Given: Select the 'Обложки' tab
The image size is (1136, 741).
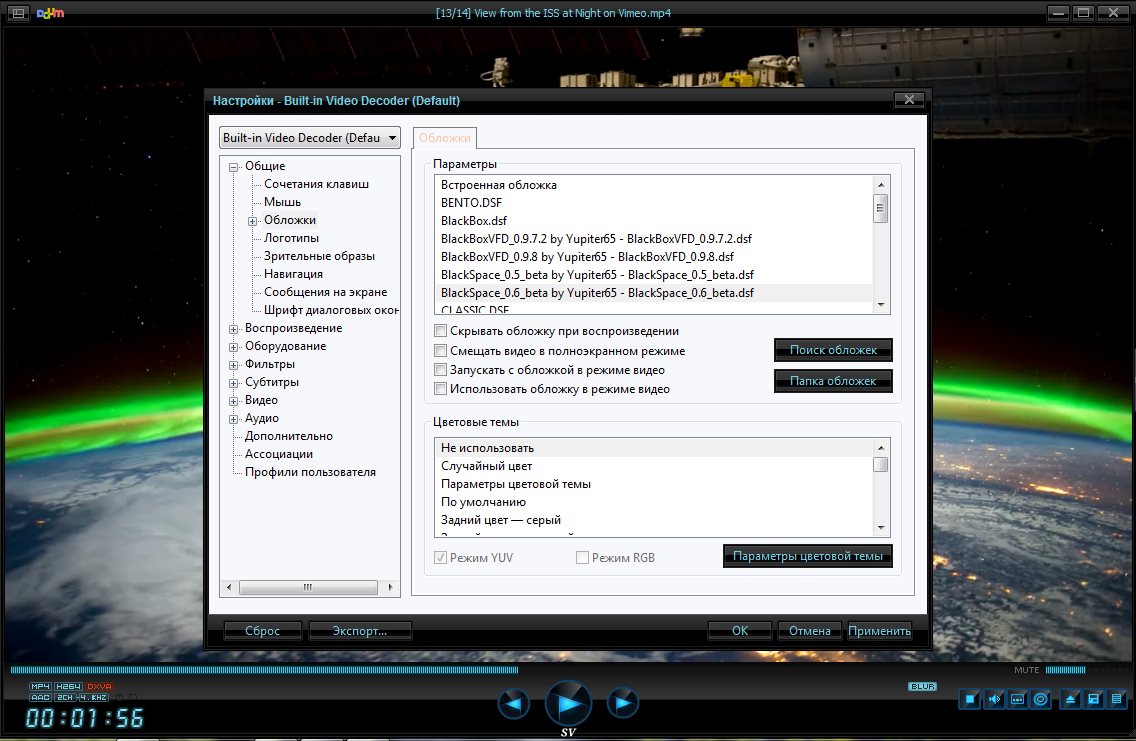Looking at the screenshot, I should click(445, 138).
